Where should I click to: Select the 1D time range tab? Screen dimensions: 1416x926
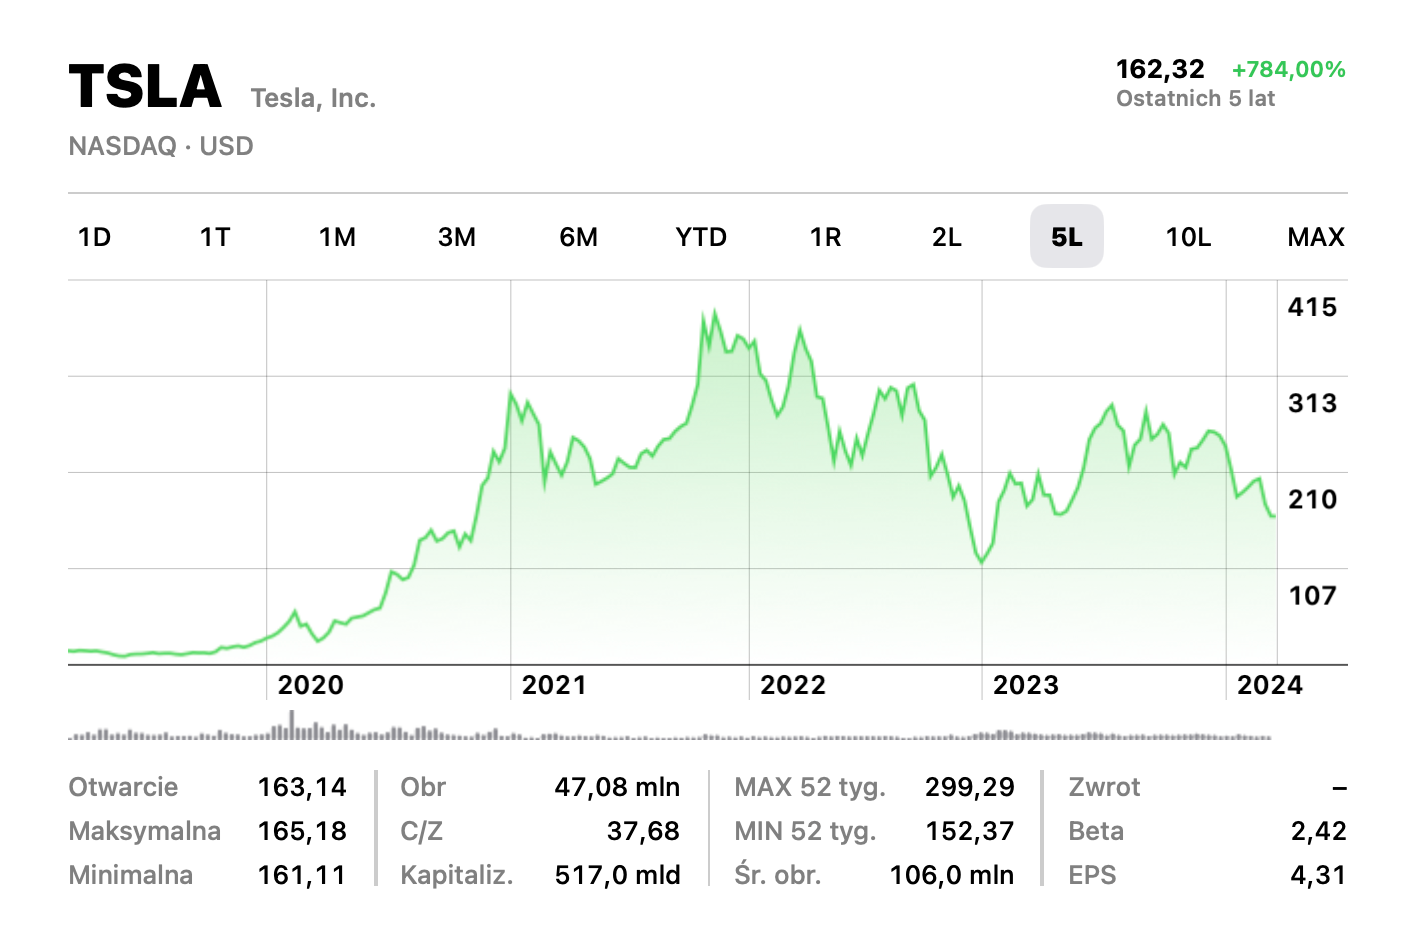(x=95, y=237)
